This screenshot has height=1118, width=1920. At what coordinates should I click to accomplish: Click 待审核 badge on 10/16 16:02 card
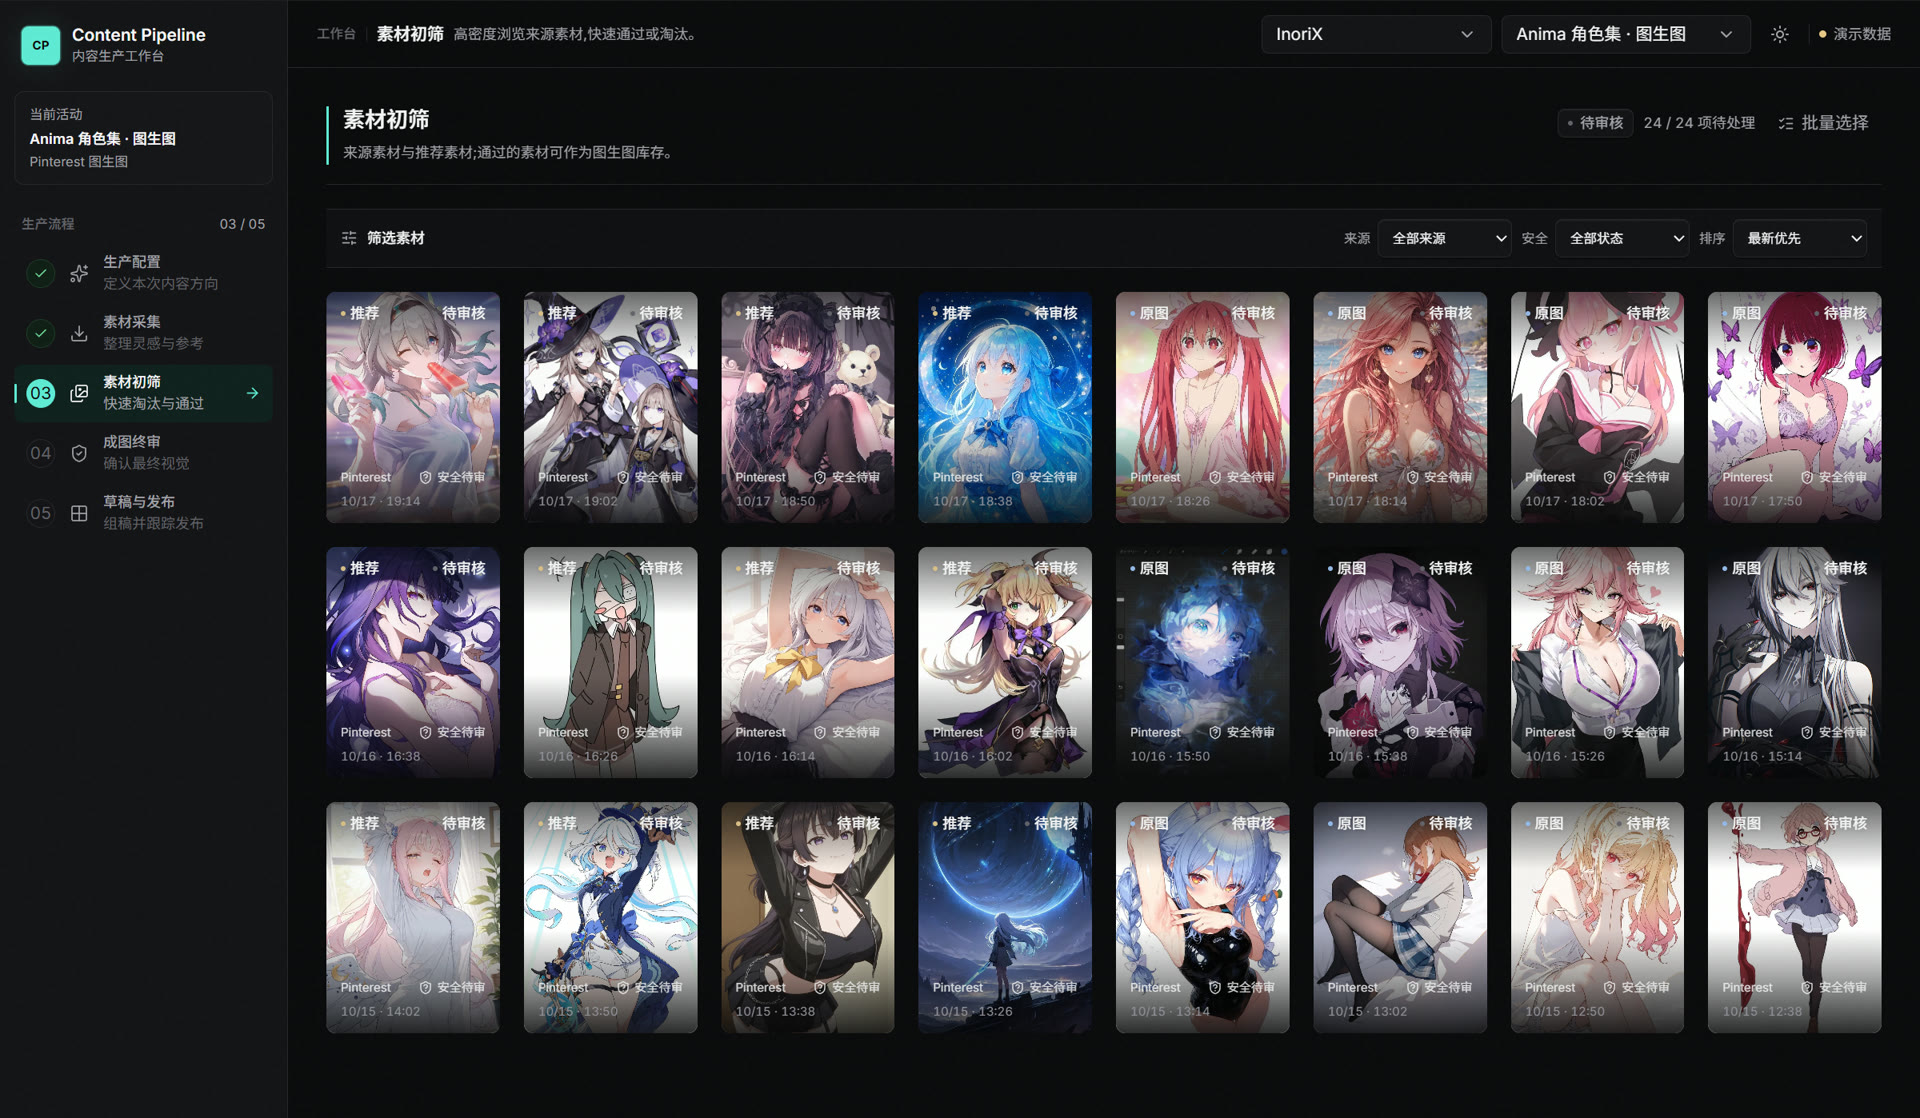[1052, 568]
